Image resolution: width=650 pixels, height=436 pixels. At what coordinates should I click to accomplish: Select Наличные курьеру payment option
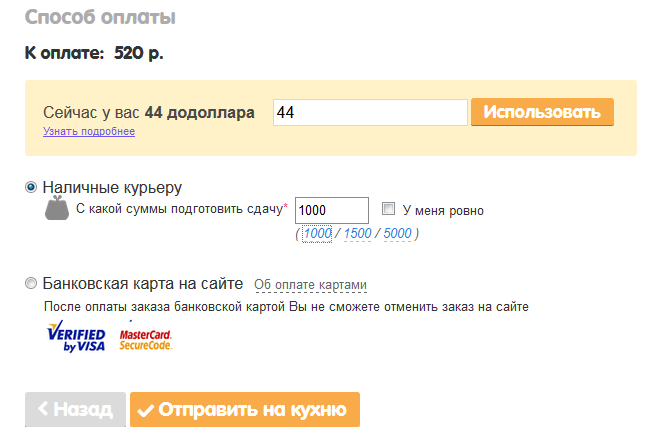coord(31,187)
